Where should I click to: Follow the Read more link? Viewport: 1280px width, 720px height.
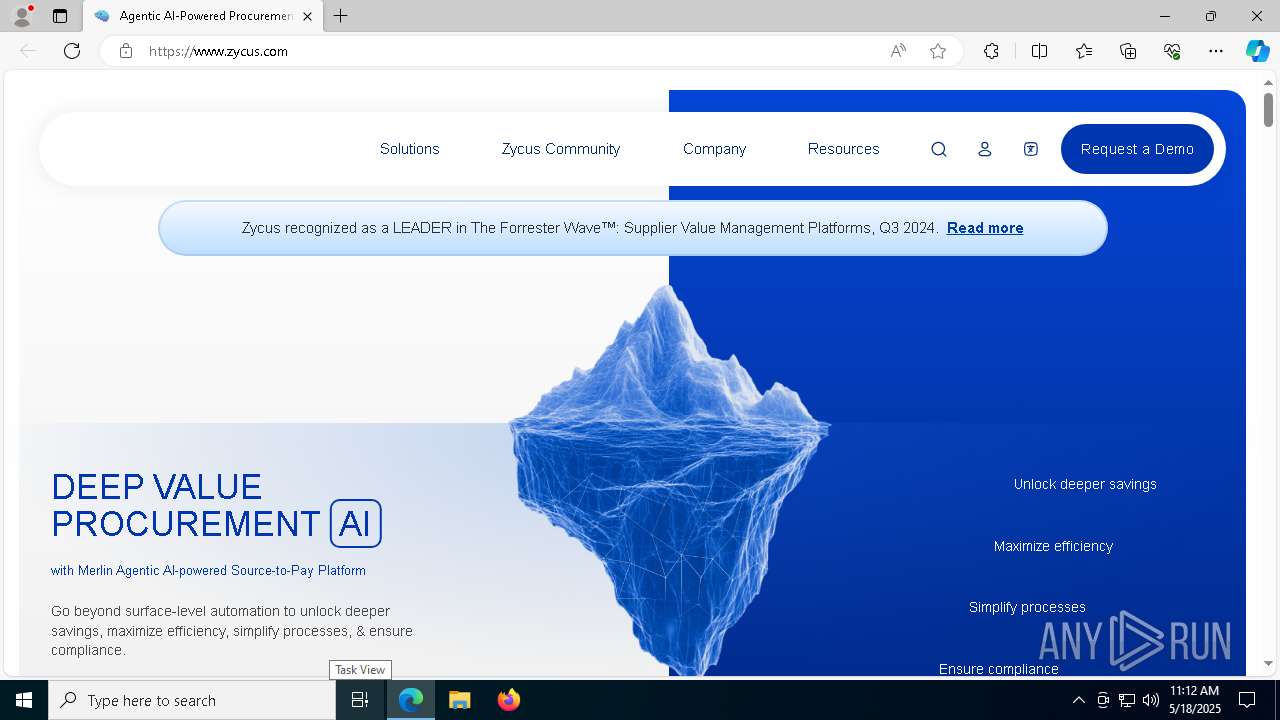click(x=985, y=228)
